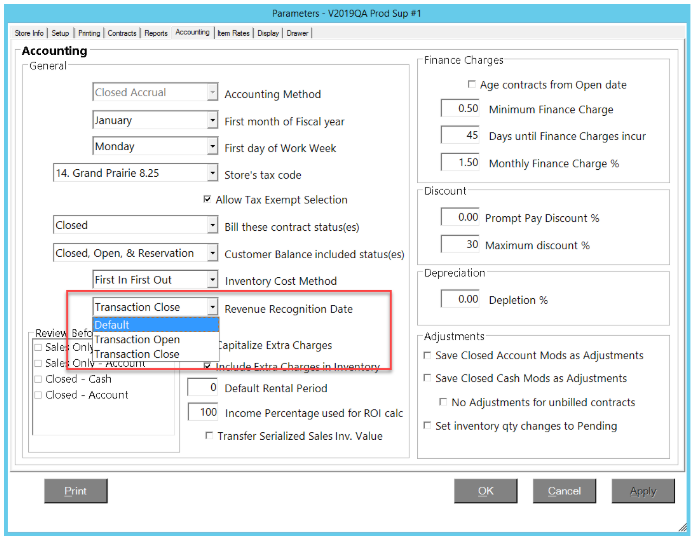This screenshot has height=537, width=693.
Task: Enable Age contracts from Open date
Action: point(472,85)
